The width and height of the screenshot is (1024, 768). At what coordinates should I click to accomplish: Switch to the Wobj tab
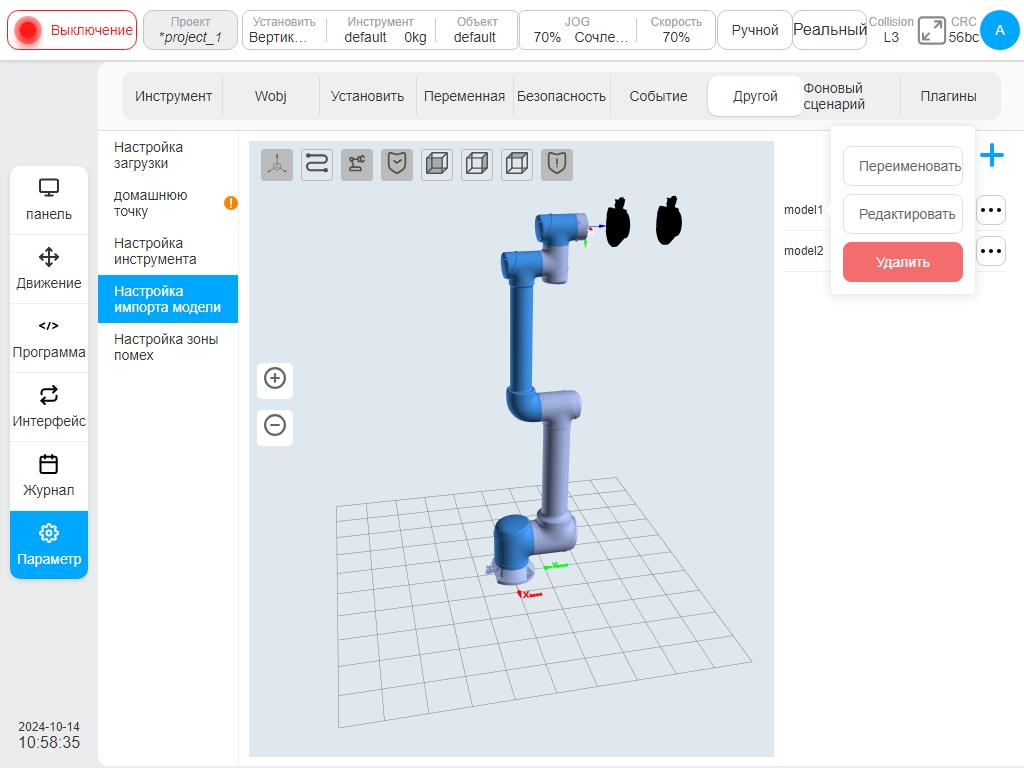(270, 96)
